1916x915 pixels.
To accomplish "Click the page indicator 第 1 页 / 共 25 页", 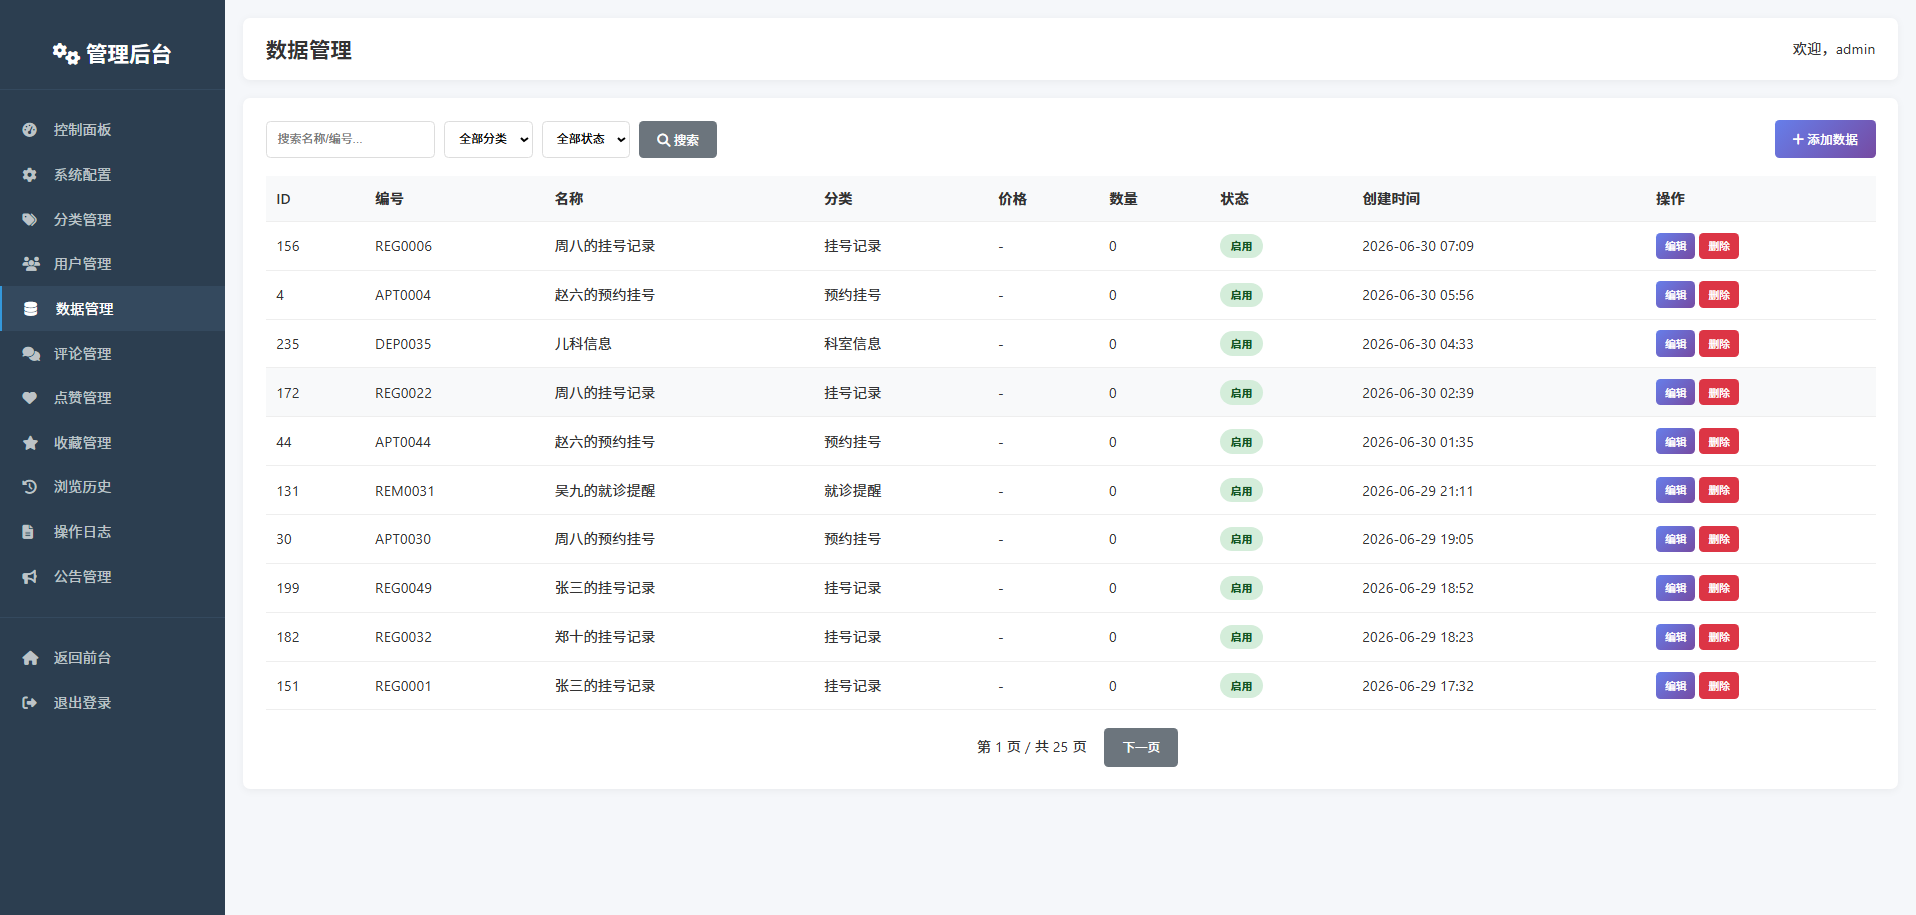I will point(1031,747).
